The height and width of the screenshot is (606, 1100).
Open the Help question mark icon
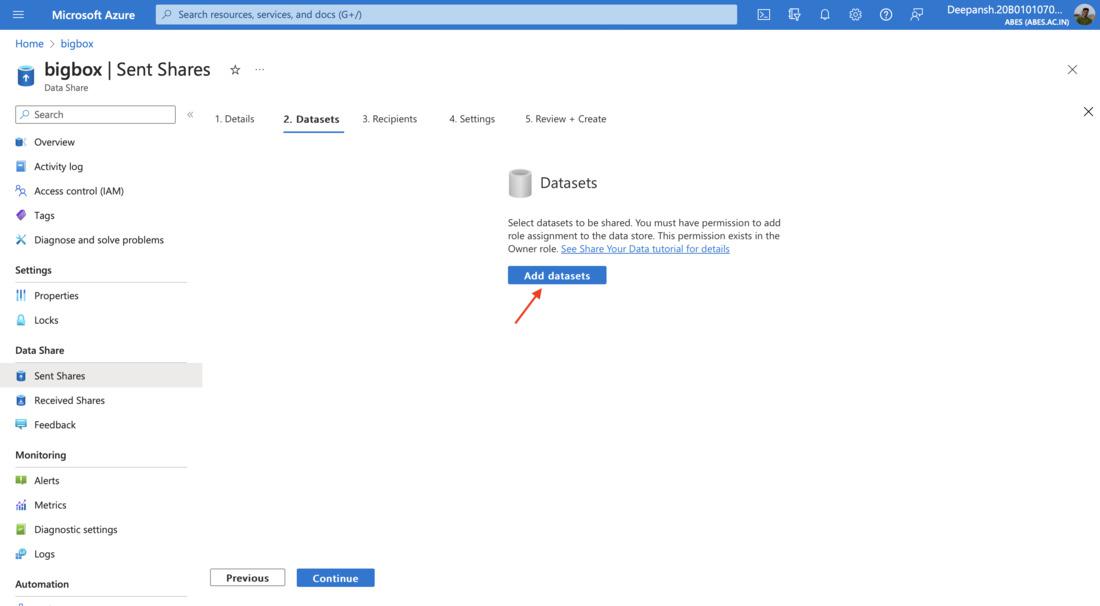pyautogui.click(x=886, y=14)
